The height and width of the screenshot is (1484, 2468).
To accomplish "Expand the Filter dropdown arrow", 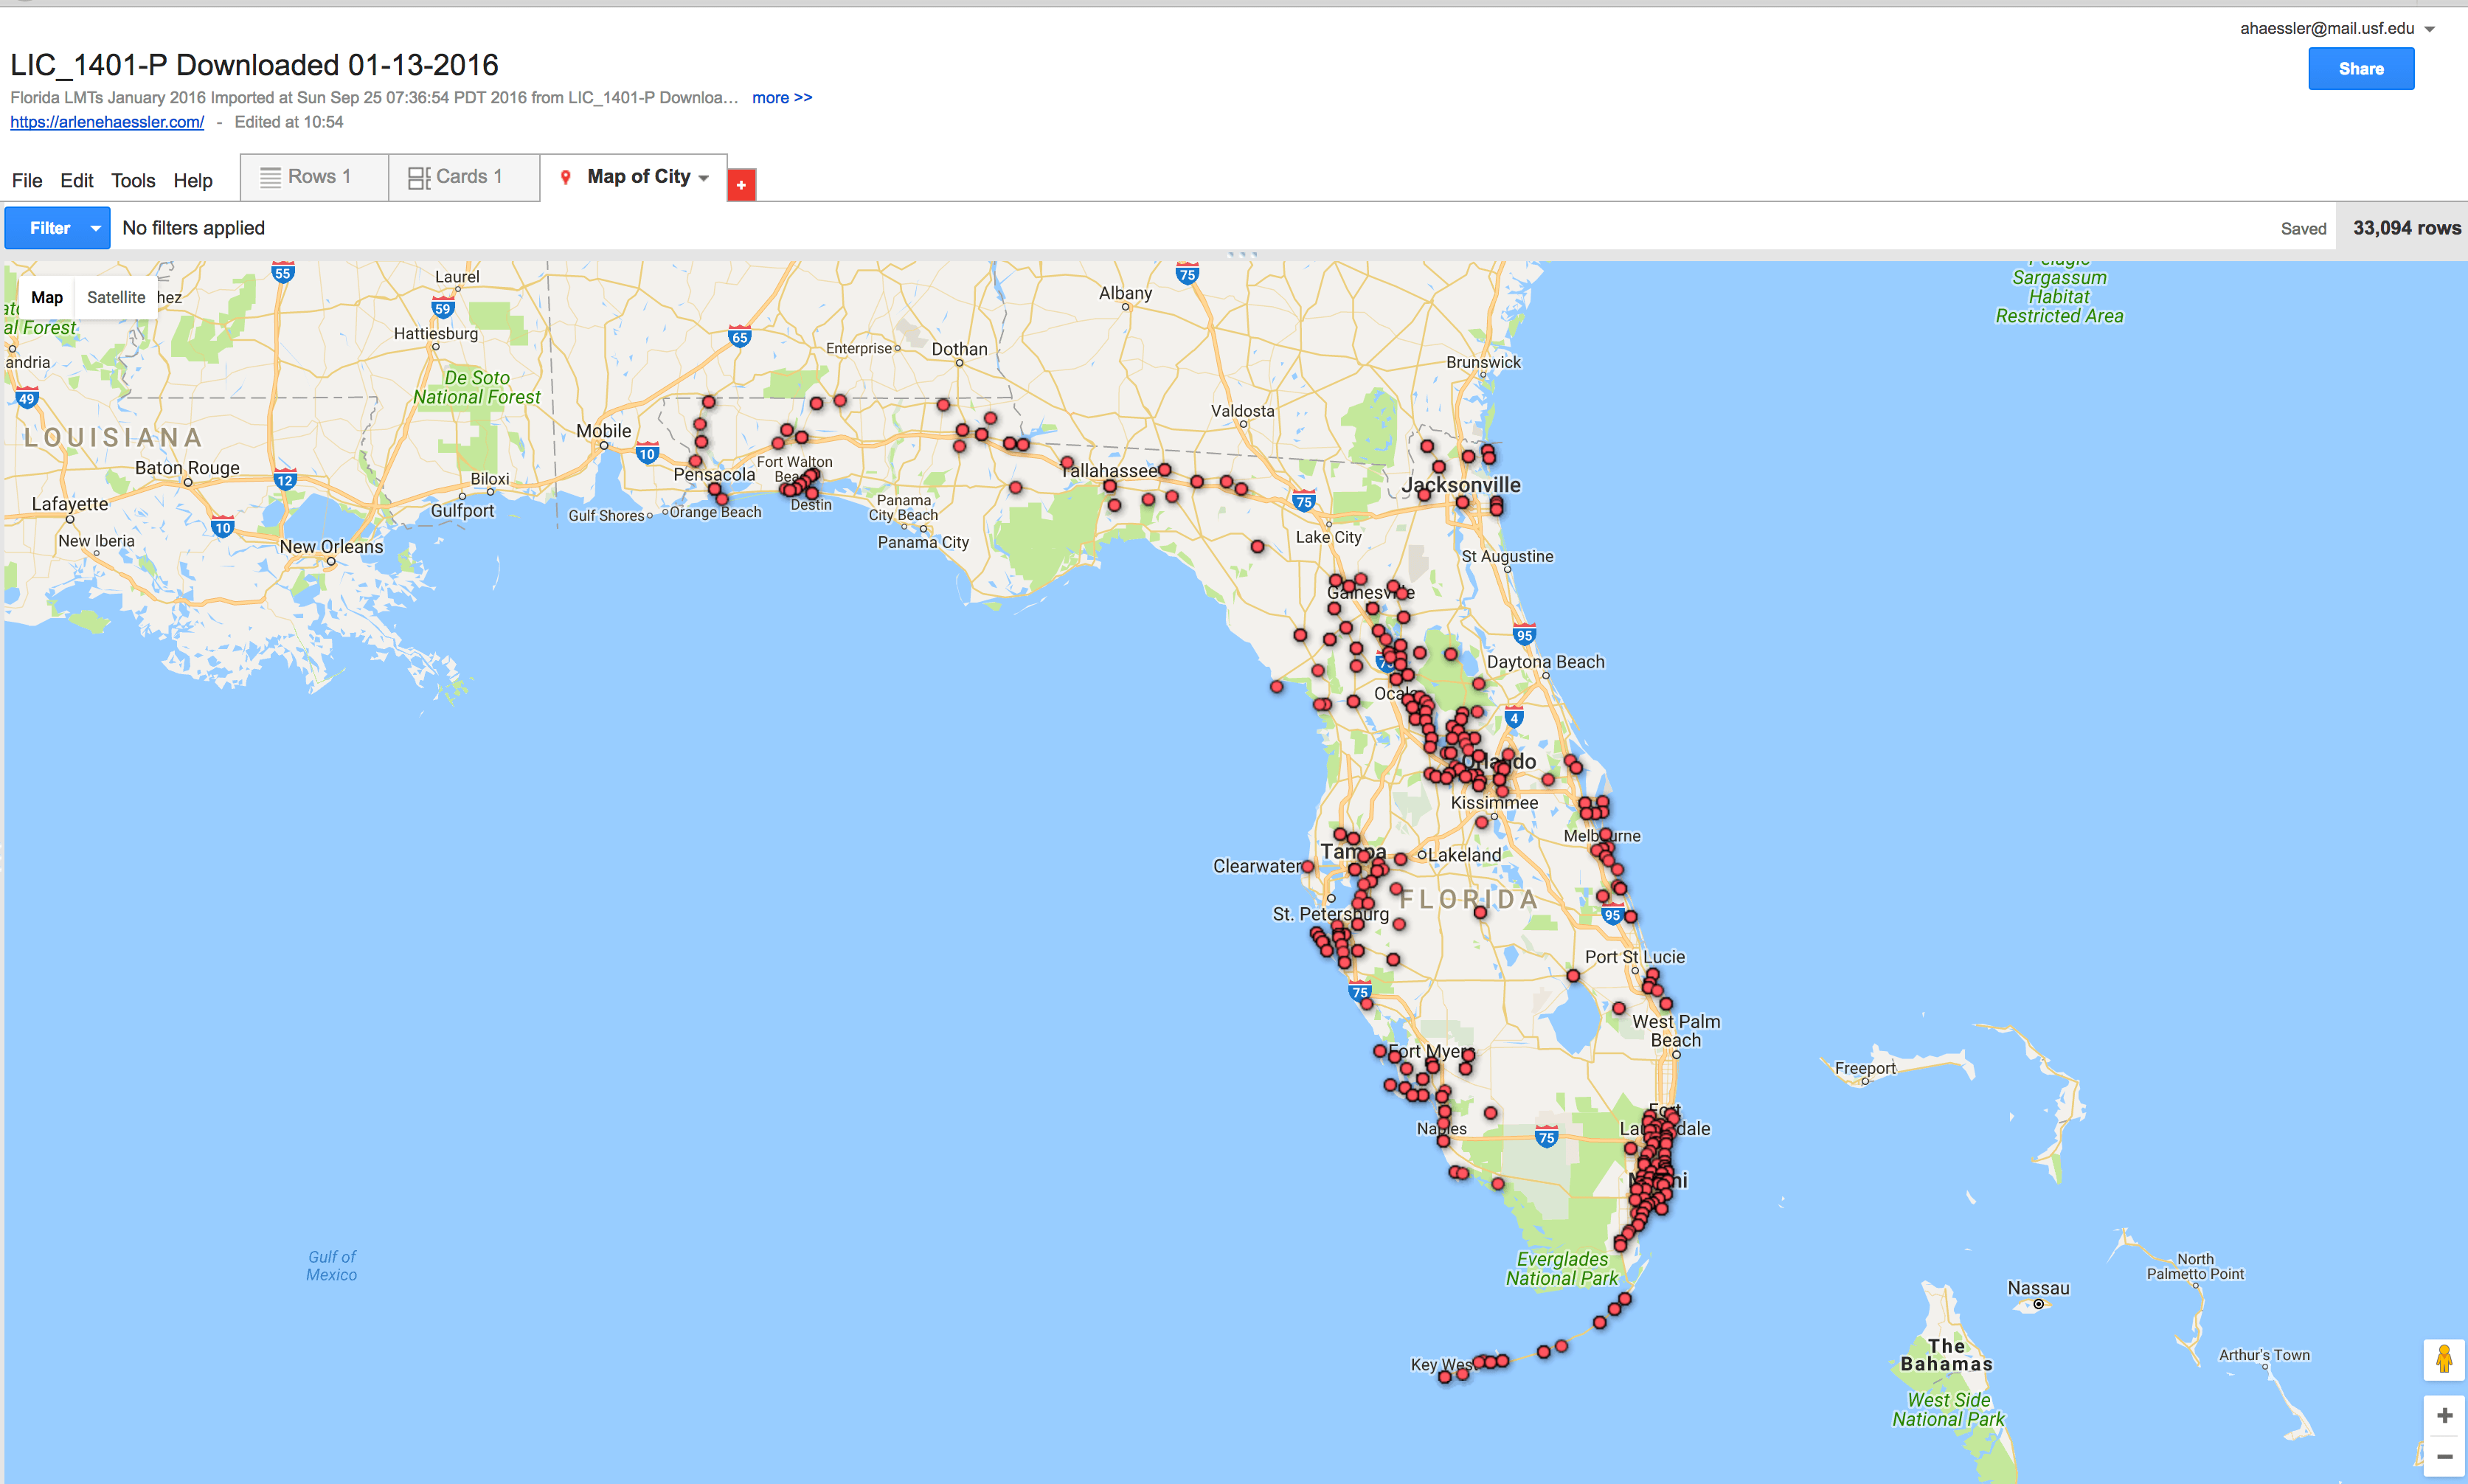I will click(96, 227).
